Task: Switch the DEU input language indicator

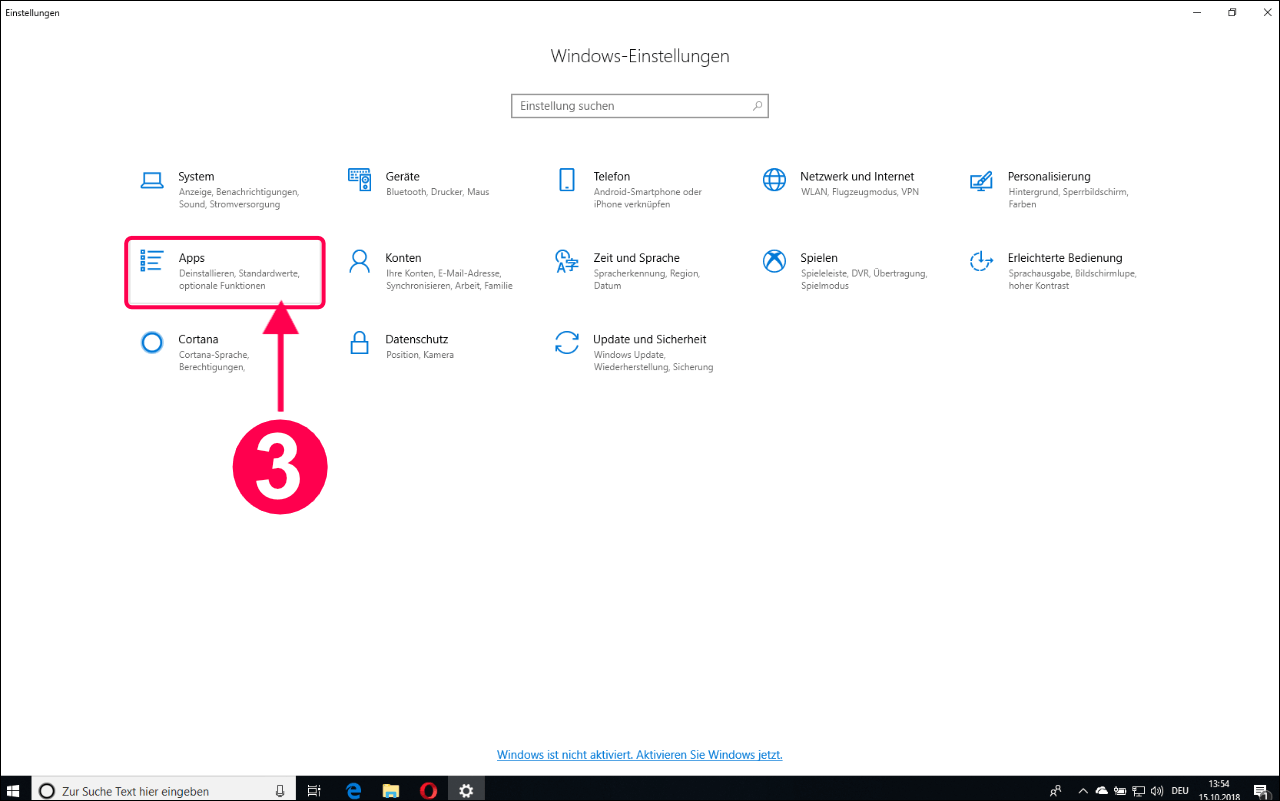Action: click(x=1181, y=790)
